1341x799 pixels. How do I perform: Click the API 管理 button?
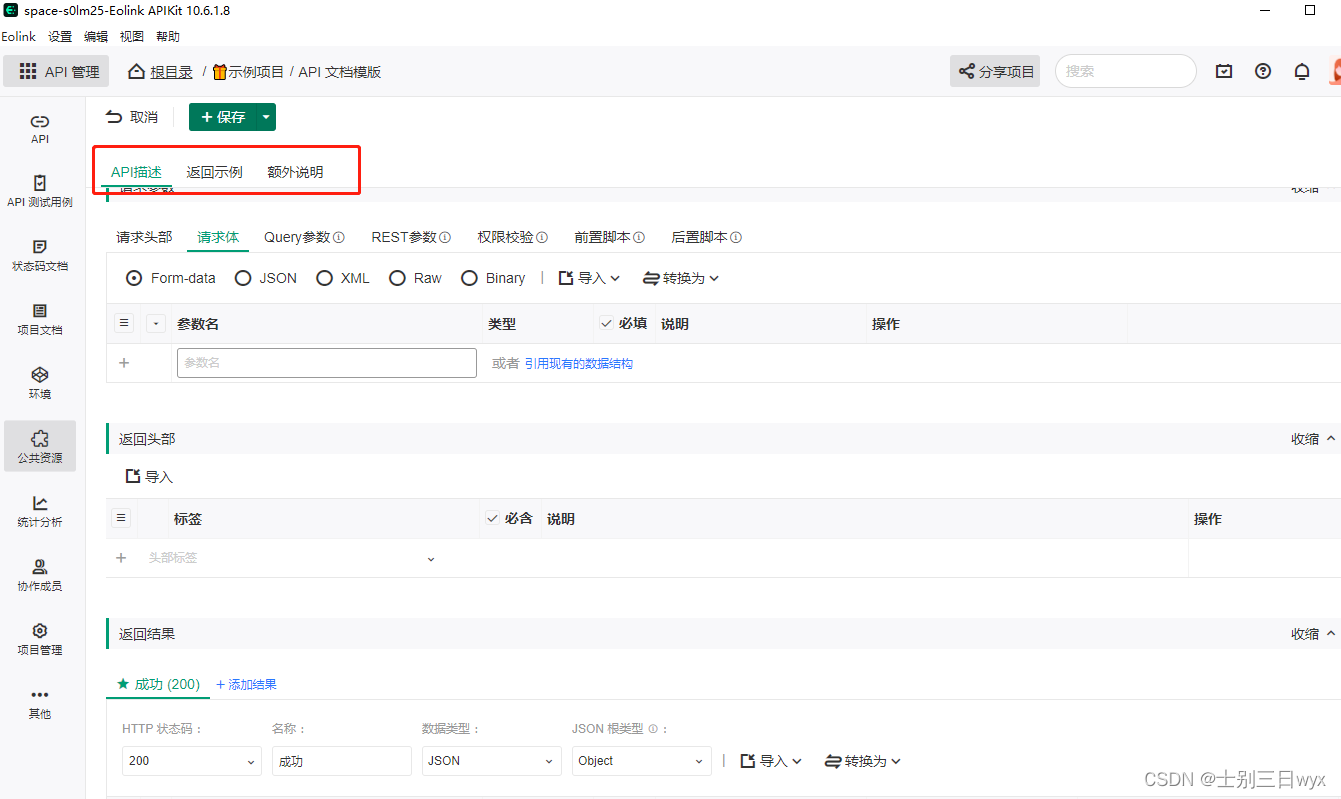[57, 71]
